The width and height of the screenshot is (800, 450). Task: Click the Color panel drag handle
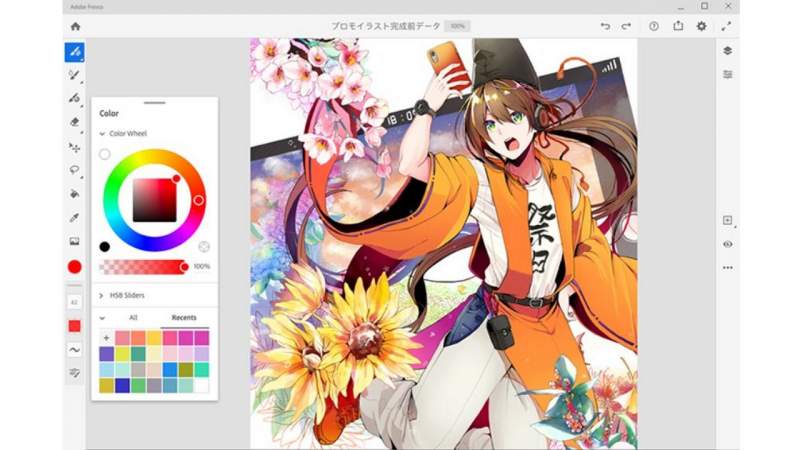pyautogui.click(x=154, y=103)
